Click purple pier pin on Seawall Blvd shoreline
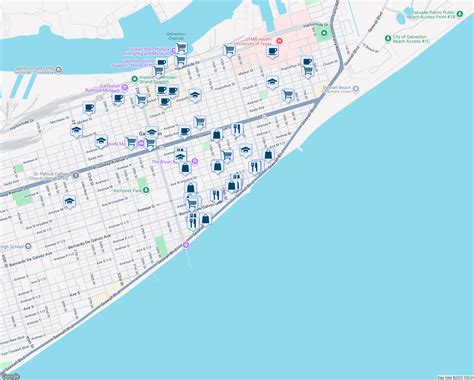 click(186, 245)
